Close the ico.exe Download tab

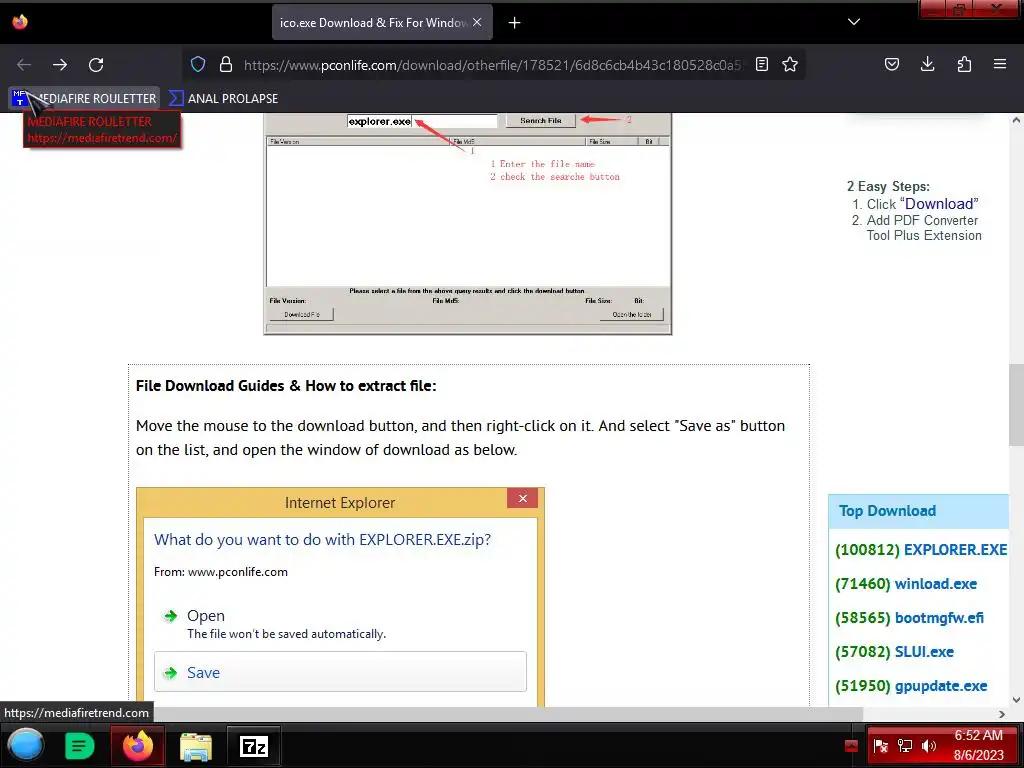[x=477, y=22]
